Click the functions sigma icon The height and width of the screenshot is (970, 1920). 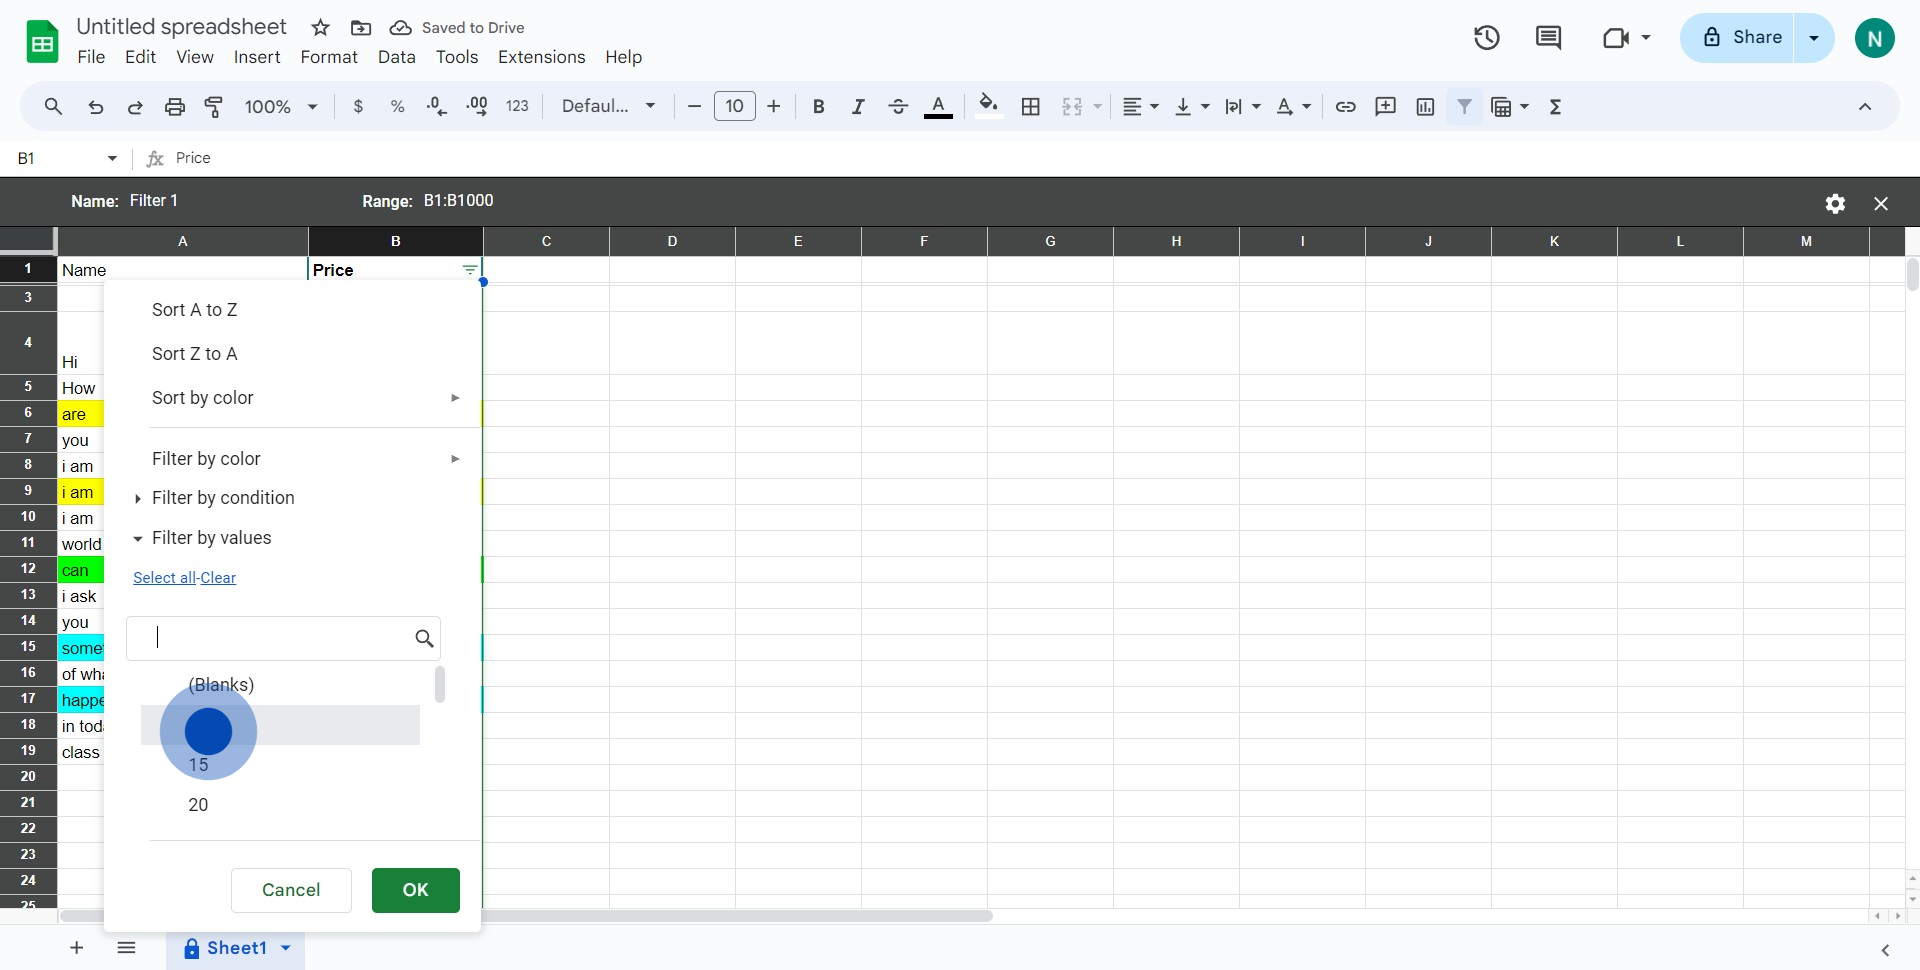1555,107
